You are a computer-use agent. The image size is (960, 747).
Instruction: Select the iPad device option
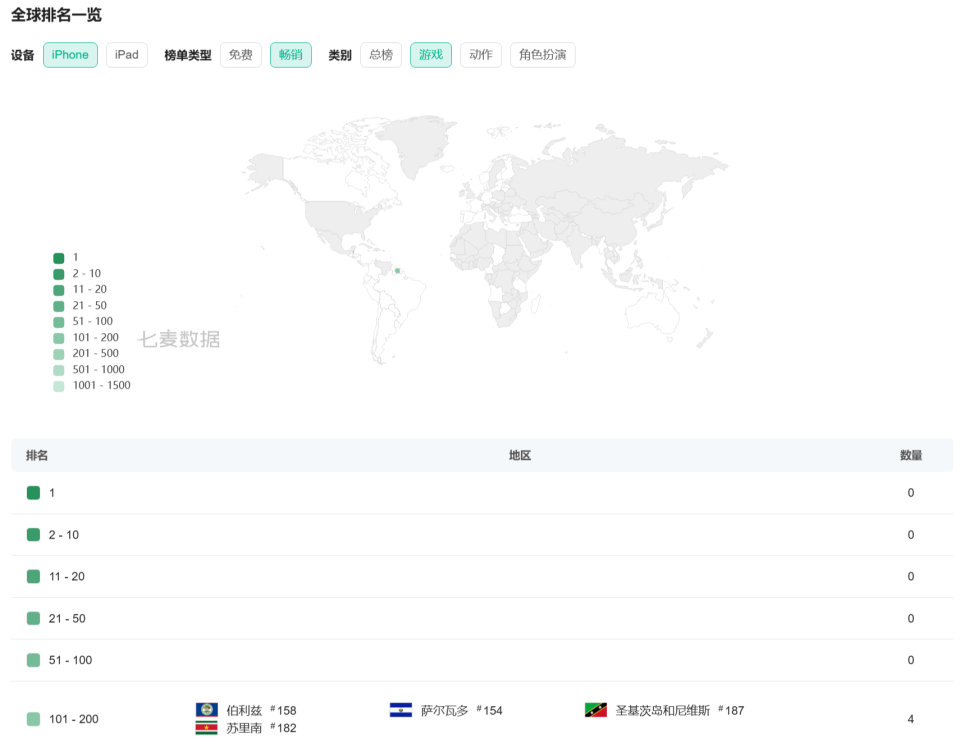coord(127,55)
